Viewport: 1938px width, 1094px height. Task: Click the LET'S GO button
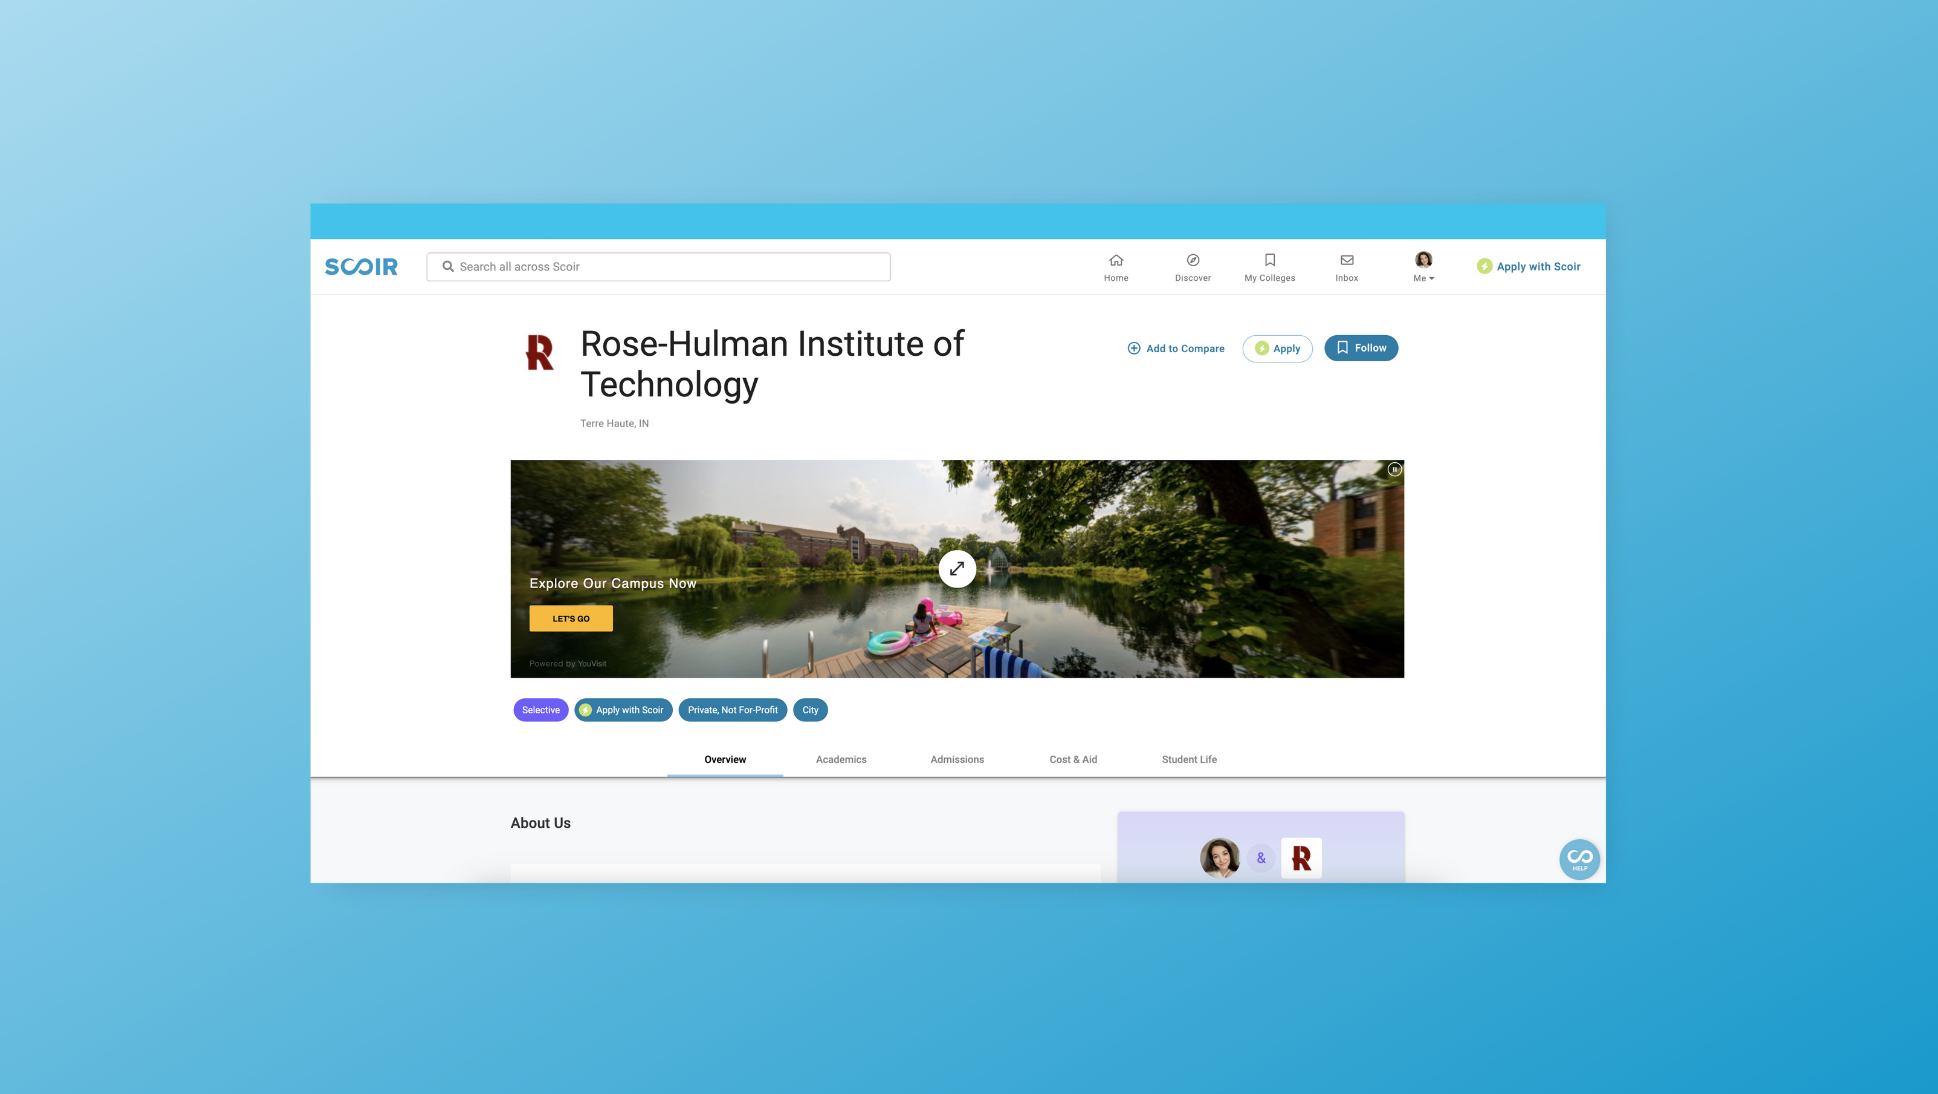pyautogui.click(x=571, y=619)
